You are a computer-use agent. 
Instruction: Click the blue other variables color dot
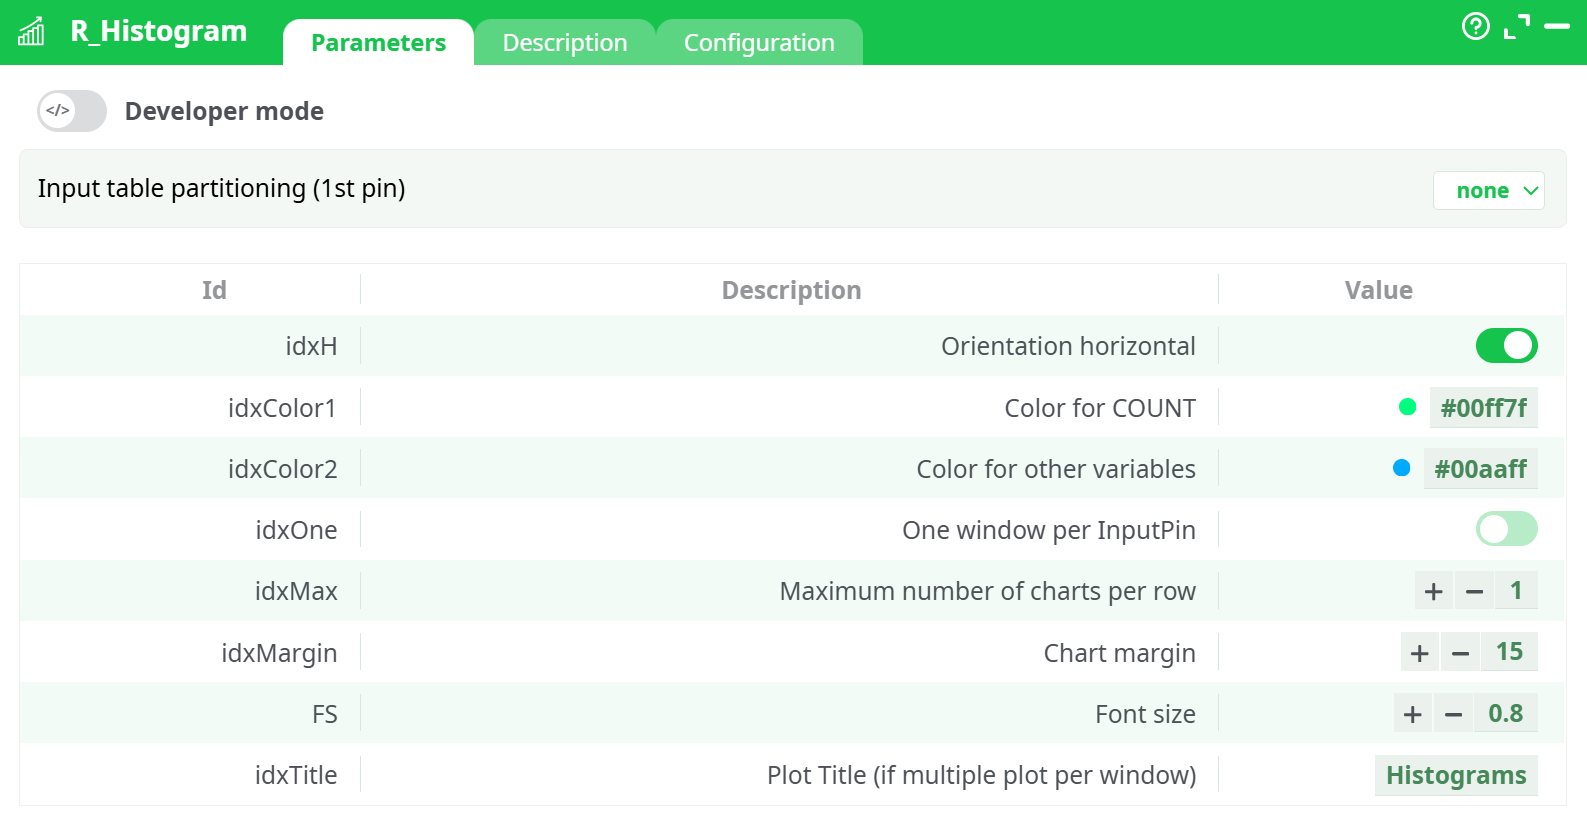pos(1401,468)
